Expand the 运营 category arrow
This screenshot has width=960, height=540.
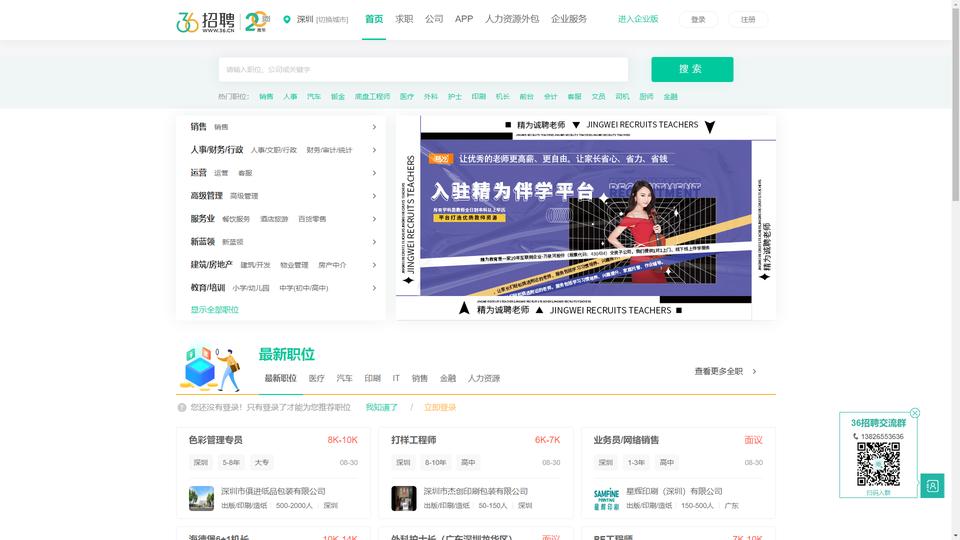click(x=374, y=173)
